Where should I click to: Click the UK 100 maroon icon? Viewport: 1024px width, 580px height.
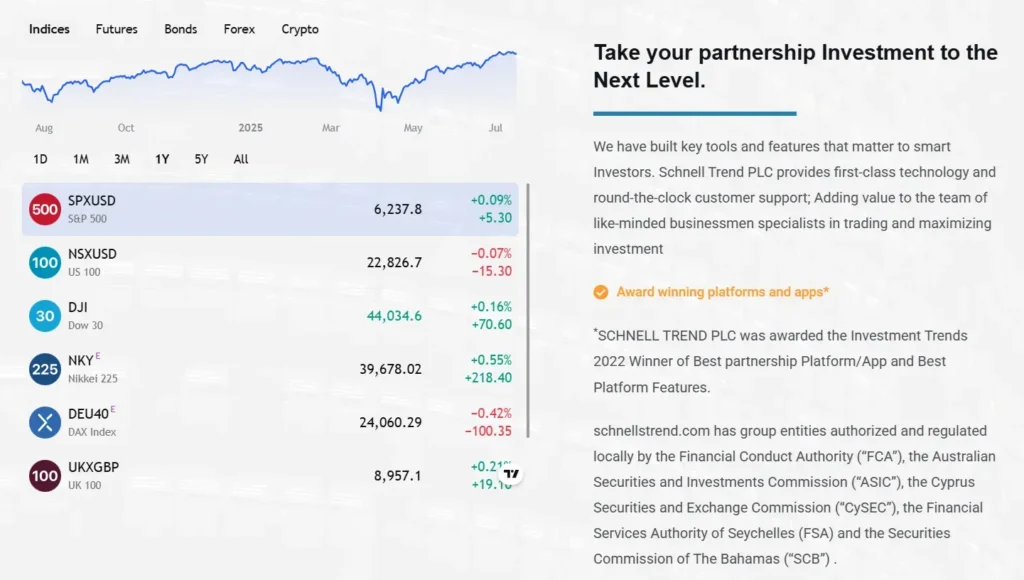(44, 475)
